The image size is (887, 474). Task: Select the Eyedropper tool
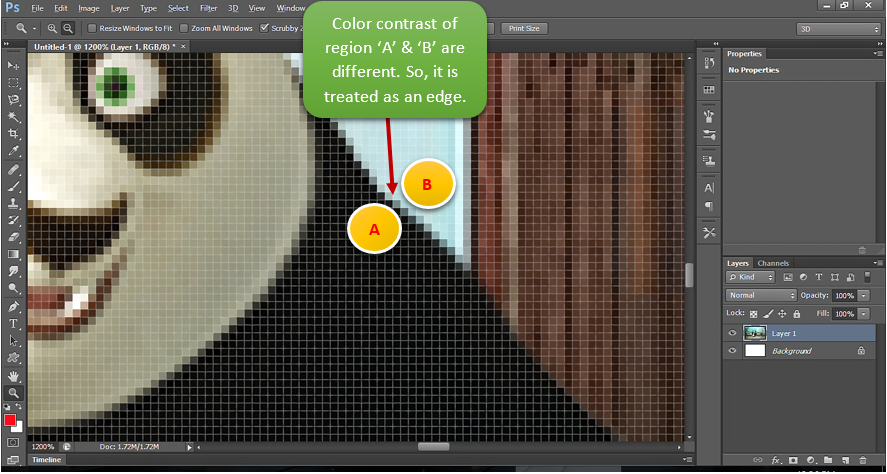[13, 150]
